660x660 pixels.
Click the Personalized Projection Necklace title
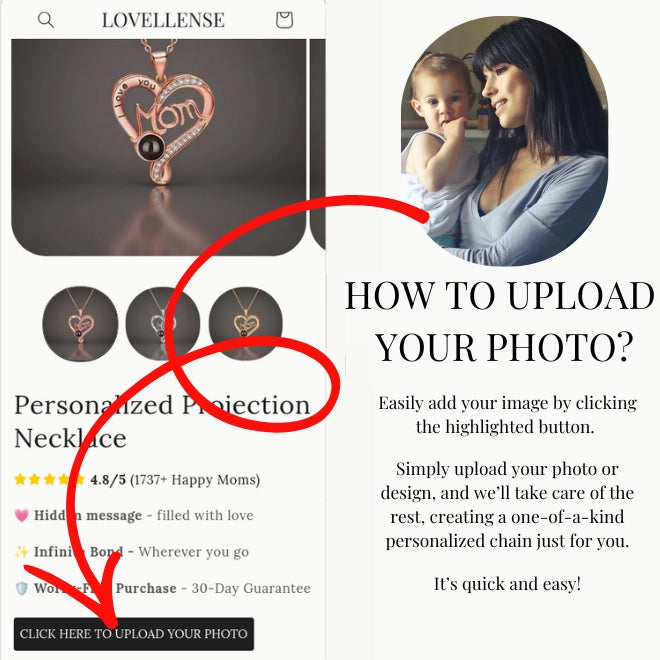click(162, 421)
